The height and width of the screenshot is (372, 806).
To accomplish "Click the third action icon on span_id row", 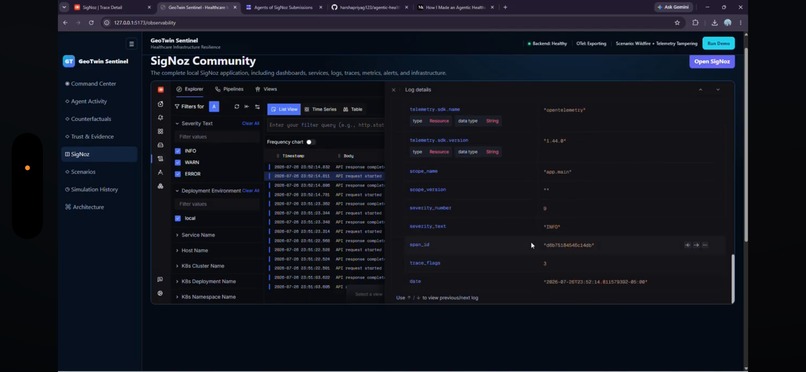I will point(705,245).
